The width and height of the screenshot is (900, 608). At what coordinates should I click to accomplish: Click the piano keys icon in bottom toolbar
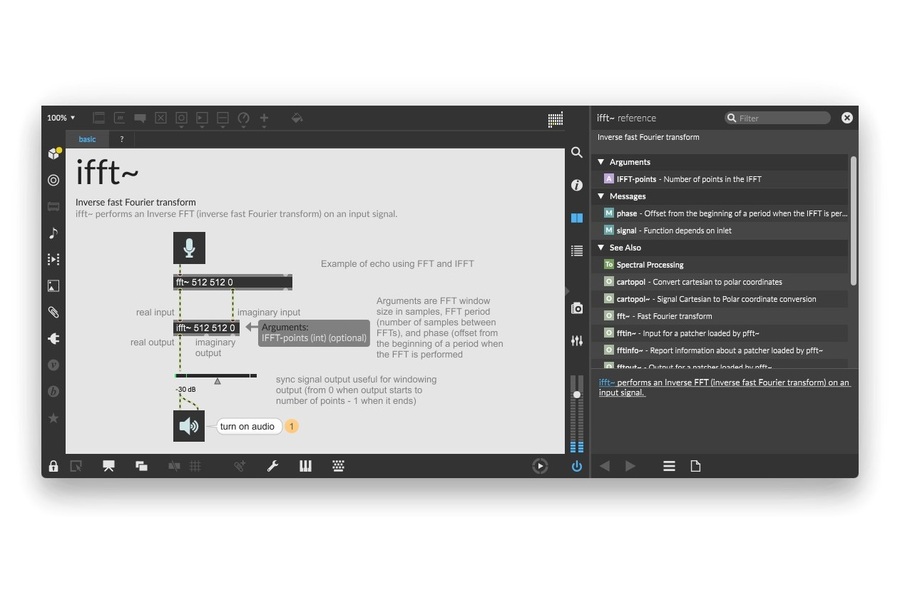click(305, 466)
